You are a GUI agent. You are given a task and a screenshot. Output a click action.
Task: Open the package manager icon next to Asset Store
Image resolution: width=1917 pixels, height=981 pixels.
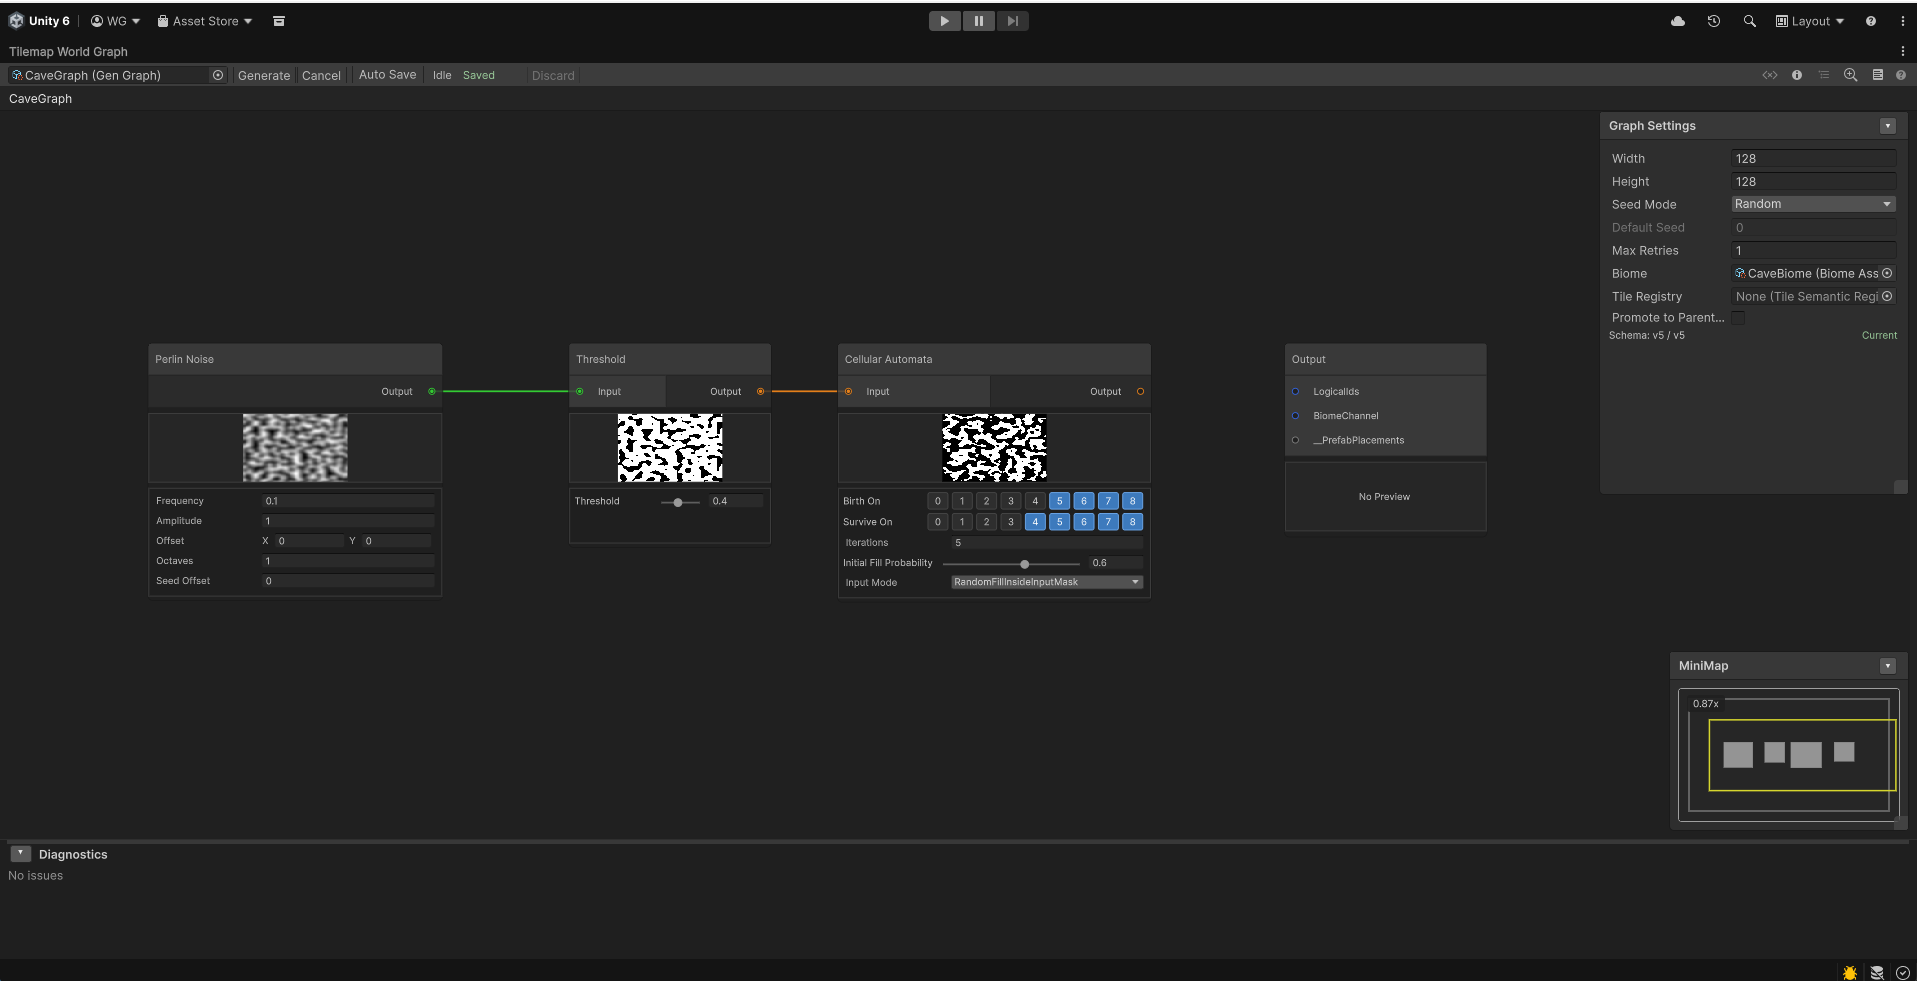click(x=279, y=21)
